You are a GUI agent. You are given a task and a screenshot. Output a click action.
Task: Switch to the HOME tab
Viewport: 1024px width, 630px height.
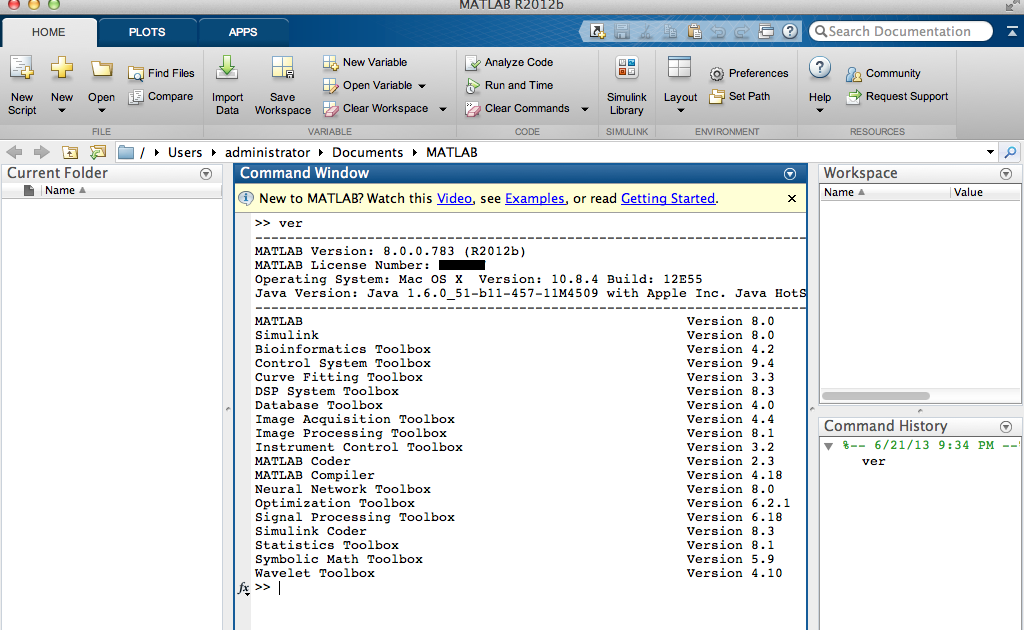49,32
